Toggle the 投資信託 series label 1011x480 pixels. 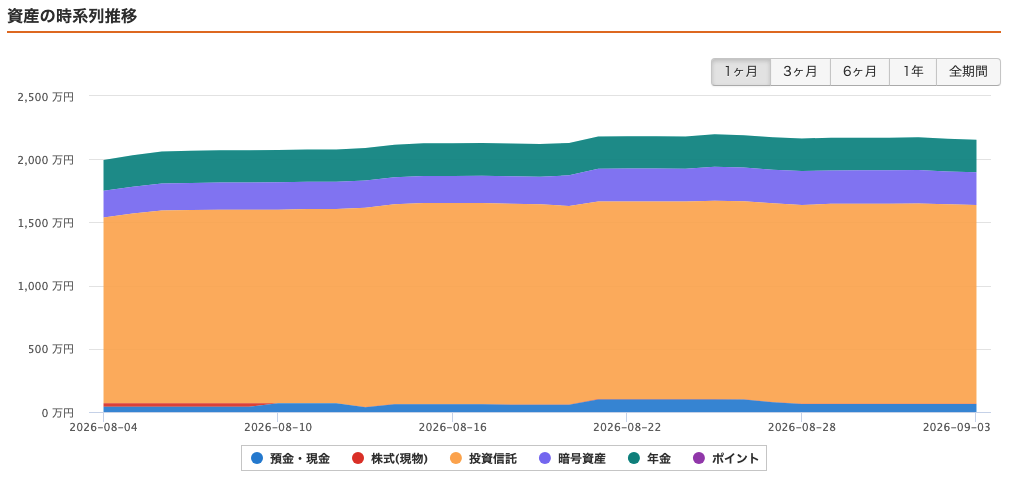pyautogui.click(x=493, y=459)
